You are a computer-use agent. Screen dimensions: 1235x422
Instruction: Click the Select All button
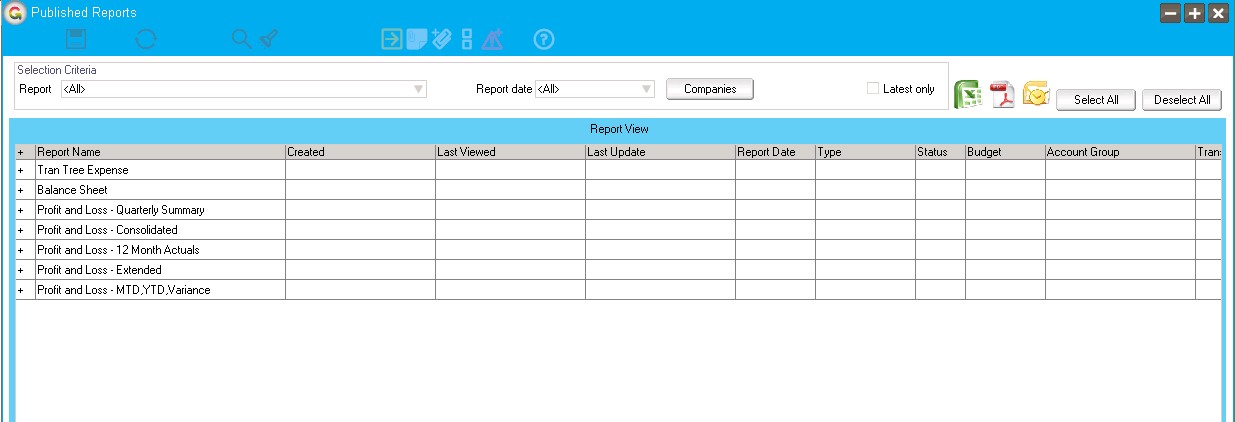click(x=1096, y=100)
